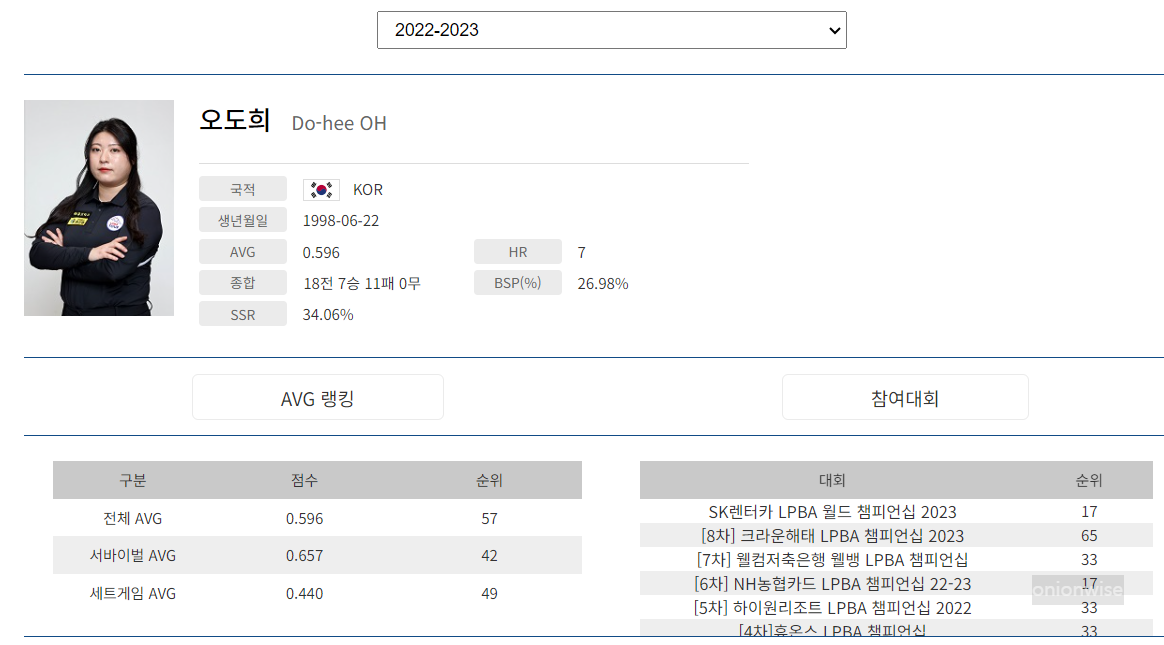The width and height of the screenshot is (1164, 645).
Task: Select a different season from the combo box
Action: (x=611, y=30)
